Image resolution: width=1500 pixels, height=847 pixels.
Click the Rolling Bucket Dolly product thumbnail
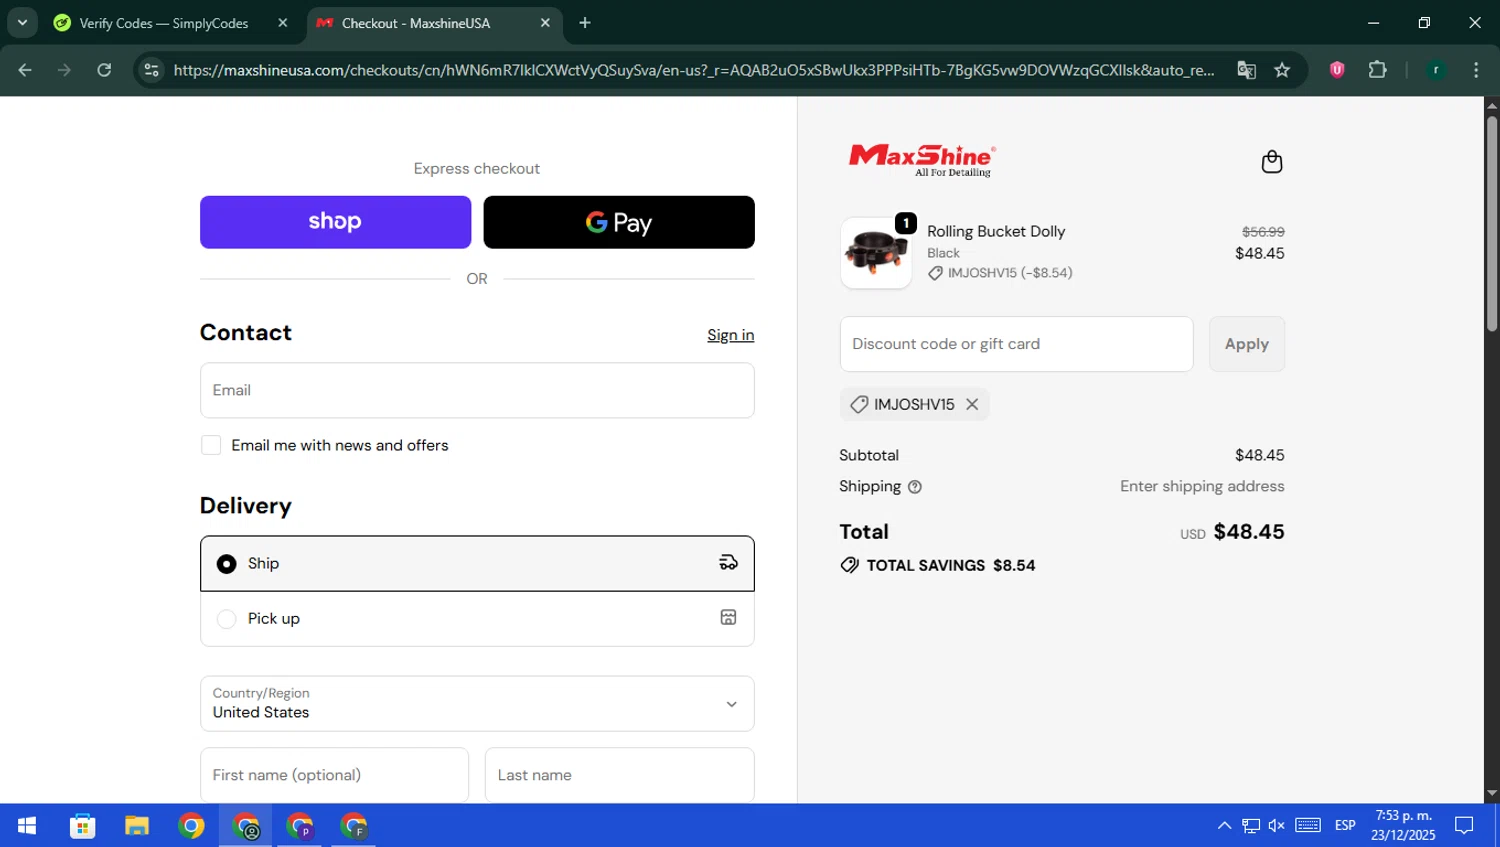pos(876,253)
